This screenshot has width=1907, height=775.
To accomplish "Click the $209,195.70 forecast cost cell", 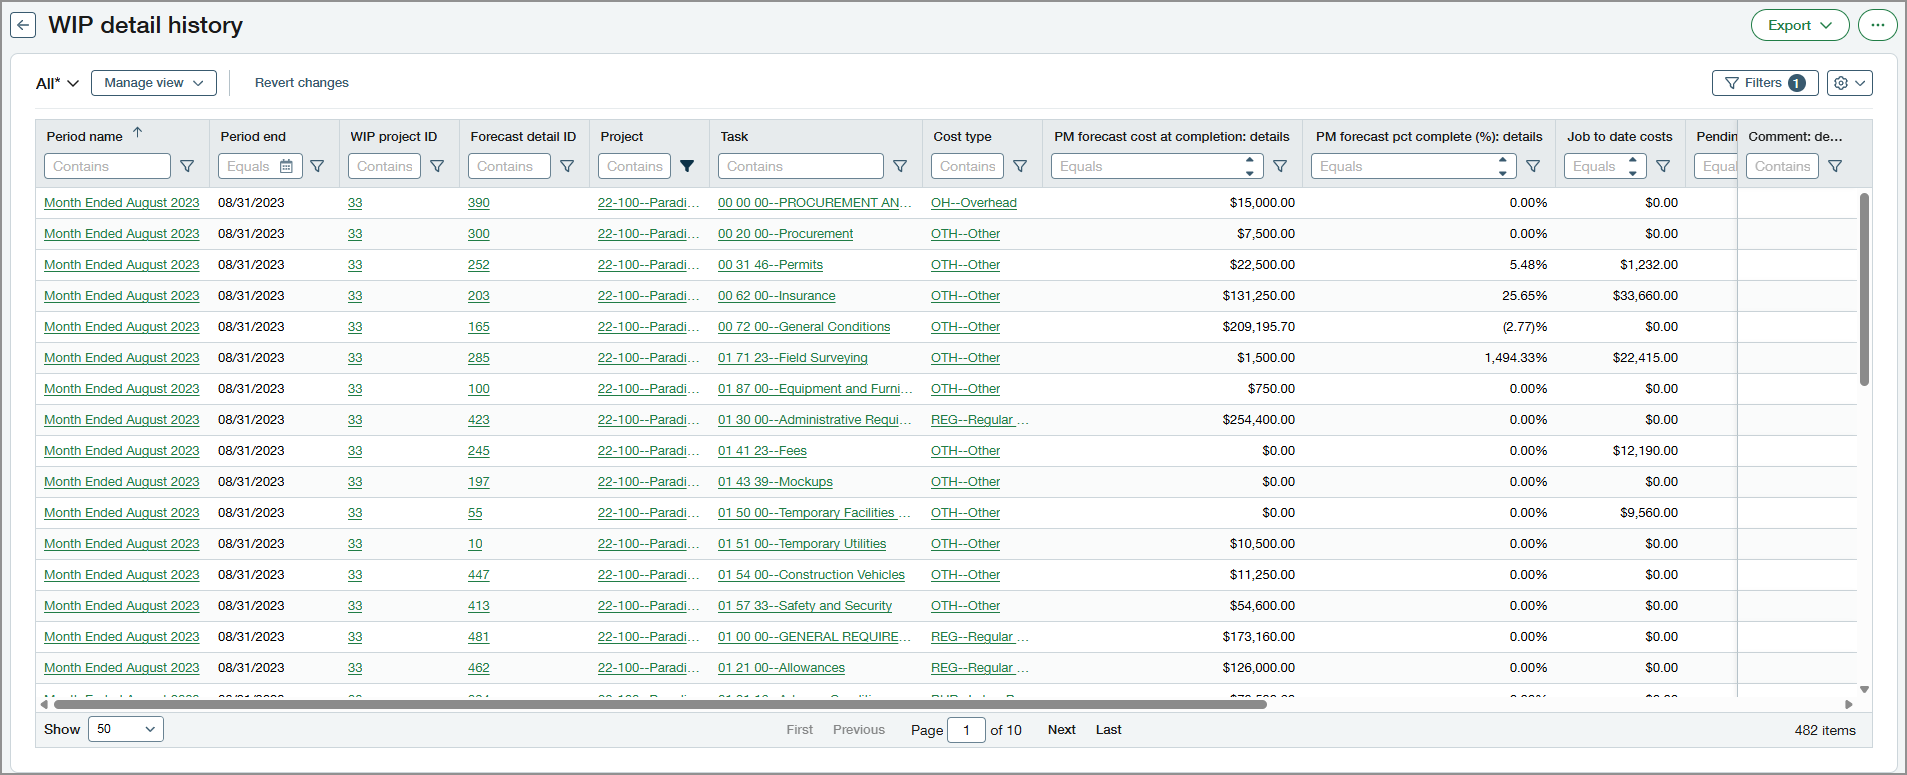I will (x=1258, y=327).
